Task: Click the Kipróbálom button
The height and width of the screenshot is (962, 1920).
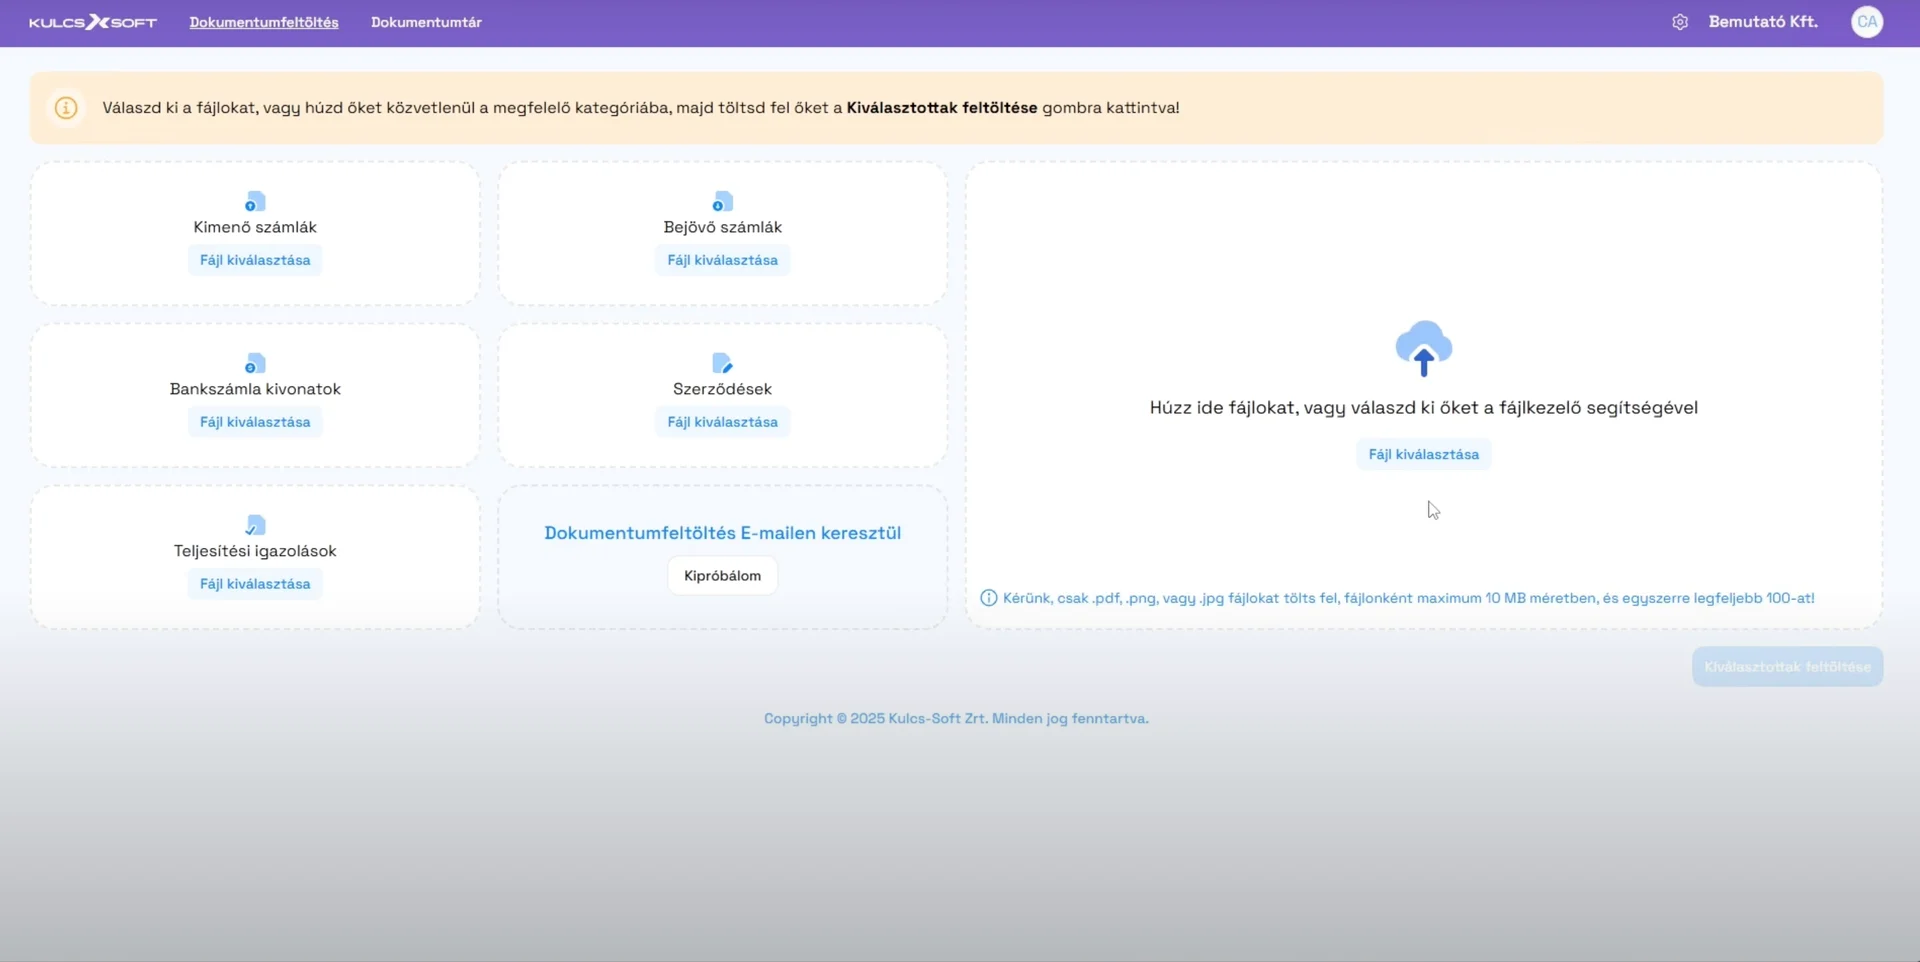Action: point(722,576)
